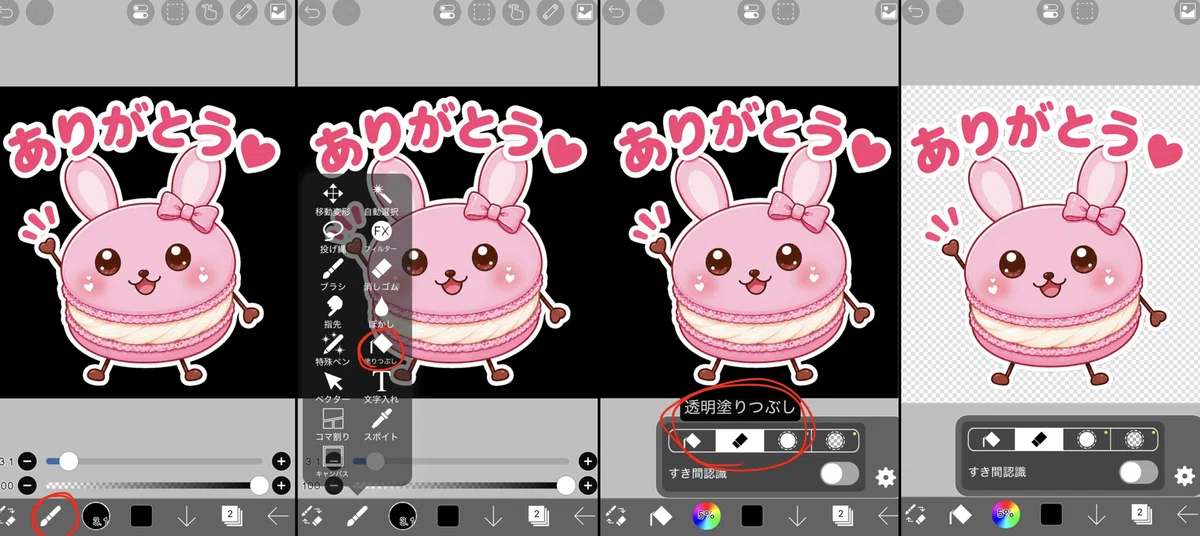The image size is (1200, 536).
Task: Select コマ割り frame divider tool
Action: (x=332, y=426)
